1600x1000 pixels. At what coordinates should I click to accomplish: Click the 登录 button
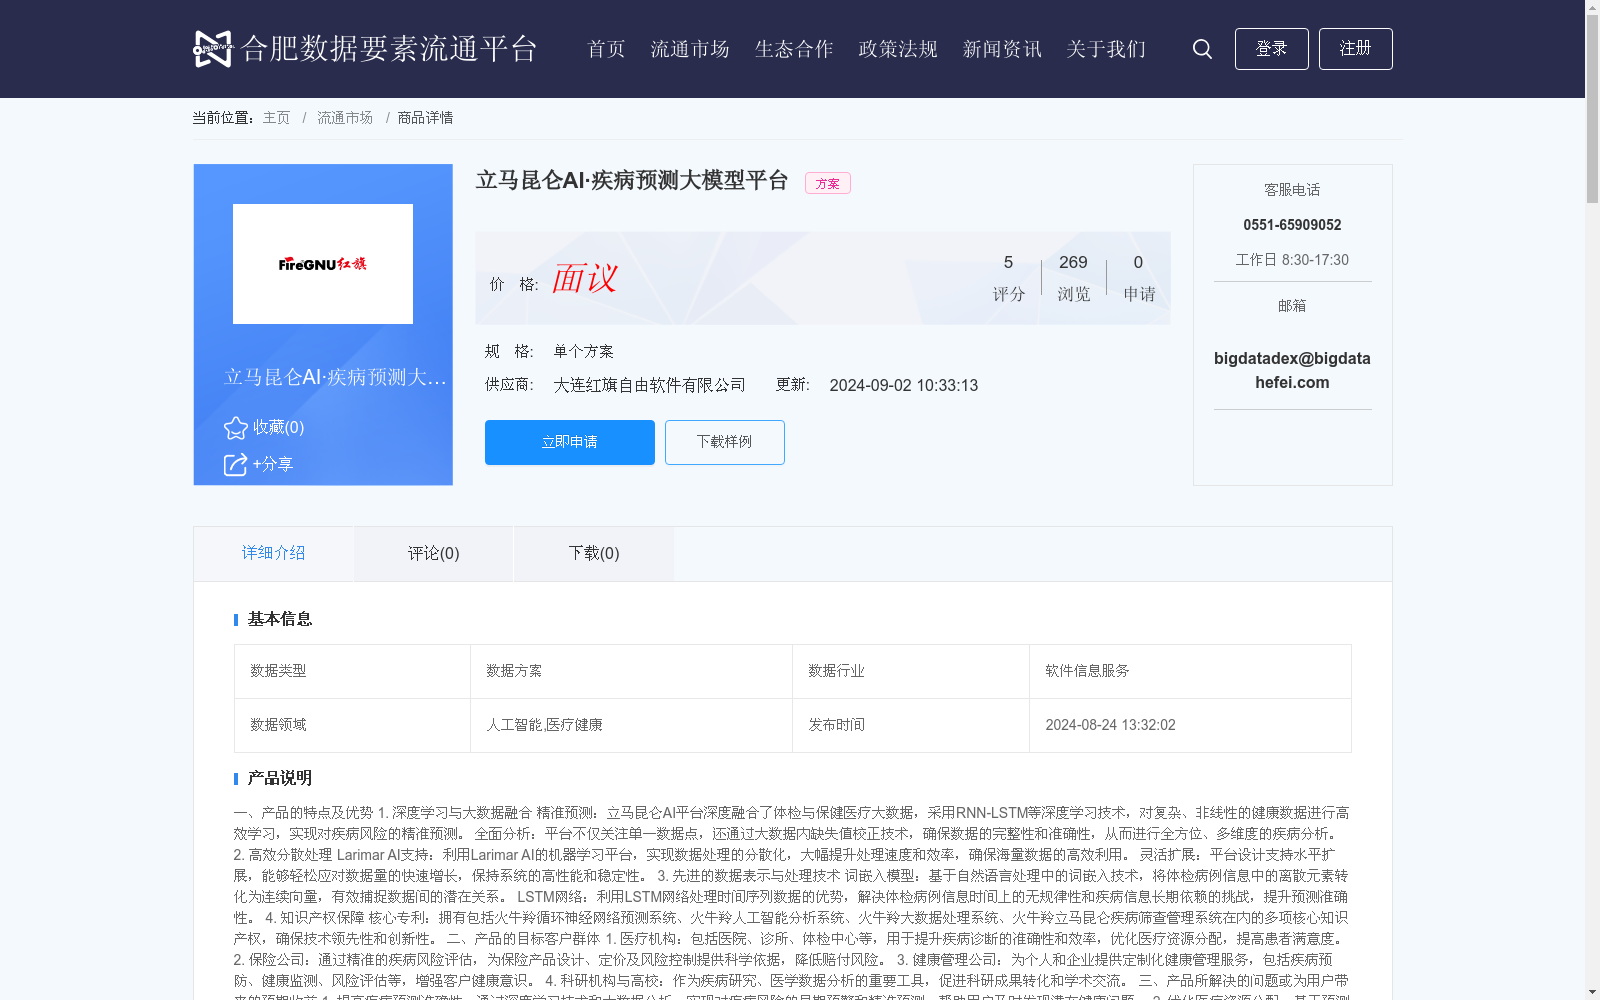pyautogui.click(x=1272, y=49)
